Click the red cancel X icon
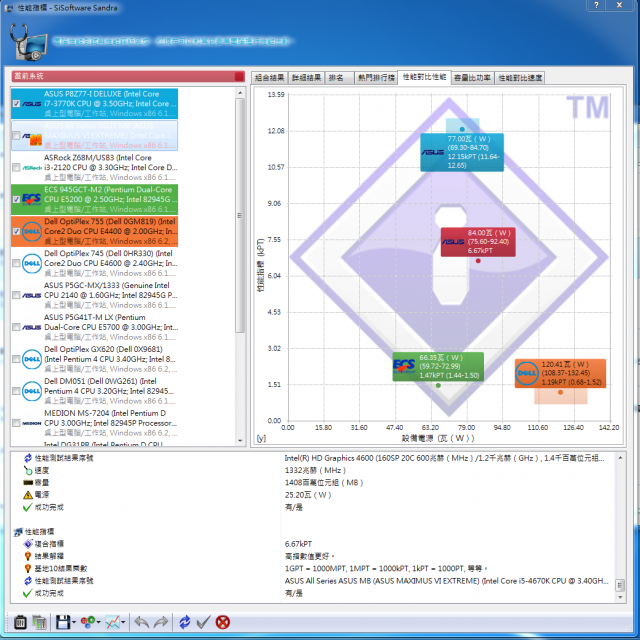640x640 pixels. pyautogui.click(x=222, y=622)
